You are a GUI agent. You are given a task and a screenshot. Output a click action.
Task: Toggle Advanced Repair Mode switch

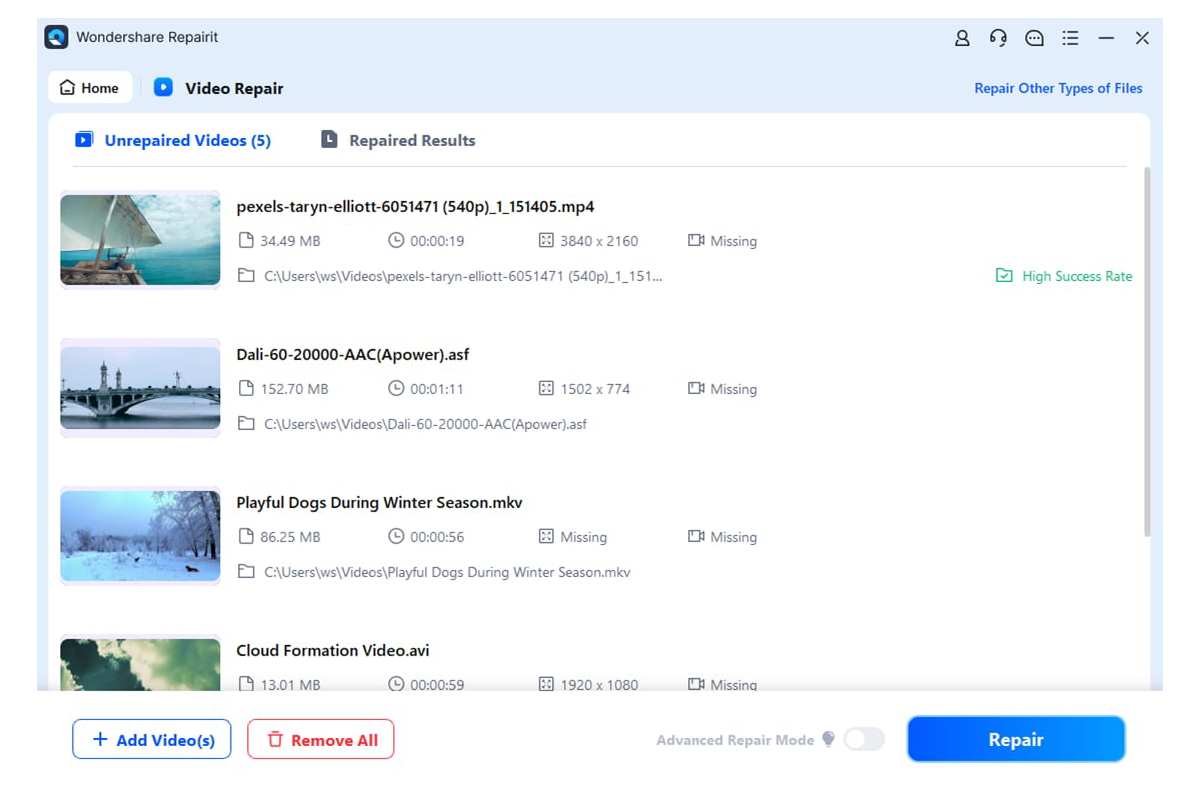coord(864,739)
